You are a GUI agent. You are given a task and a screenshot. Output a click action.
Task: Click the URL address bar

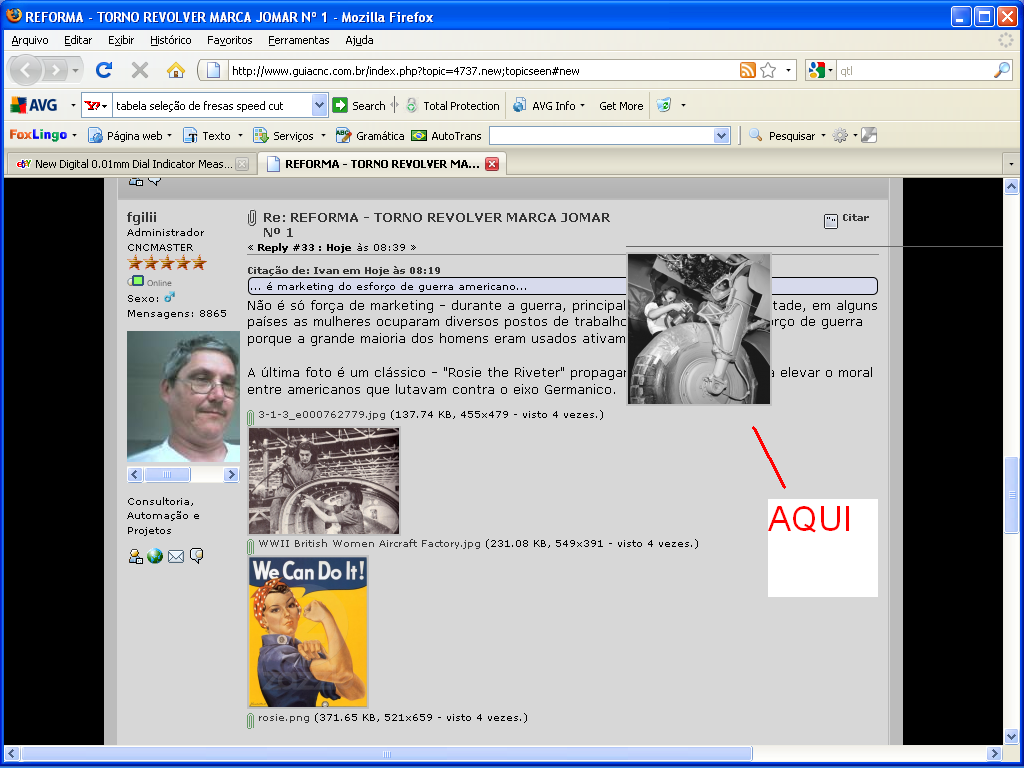pyautogui.click(x=483, y=71)
